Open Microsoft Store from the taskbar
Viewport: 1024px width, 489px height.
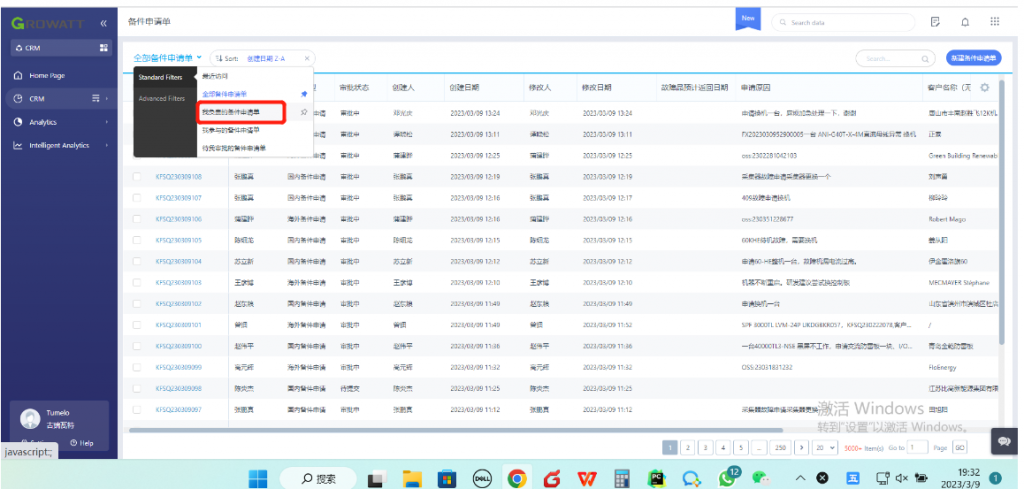(447, 479)
